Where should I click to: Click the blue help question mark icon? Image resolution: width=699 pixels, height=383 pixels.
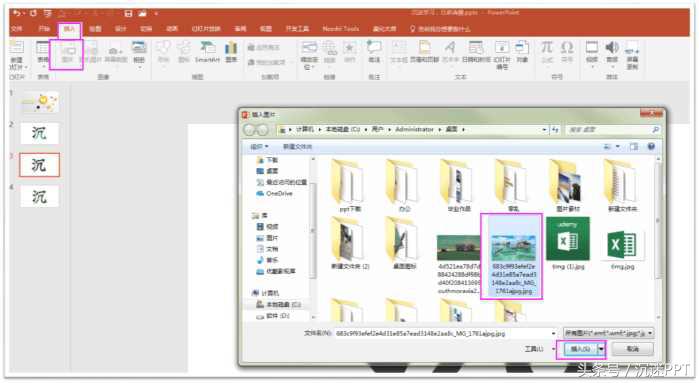point(651,146)
